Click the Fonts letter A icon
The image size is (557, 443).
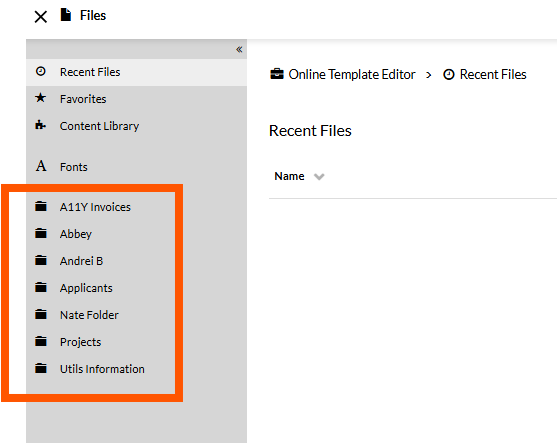(x=41, y=166)
